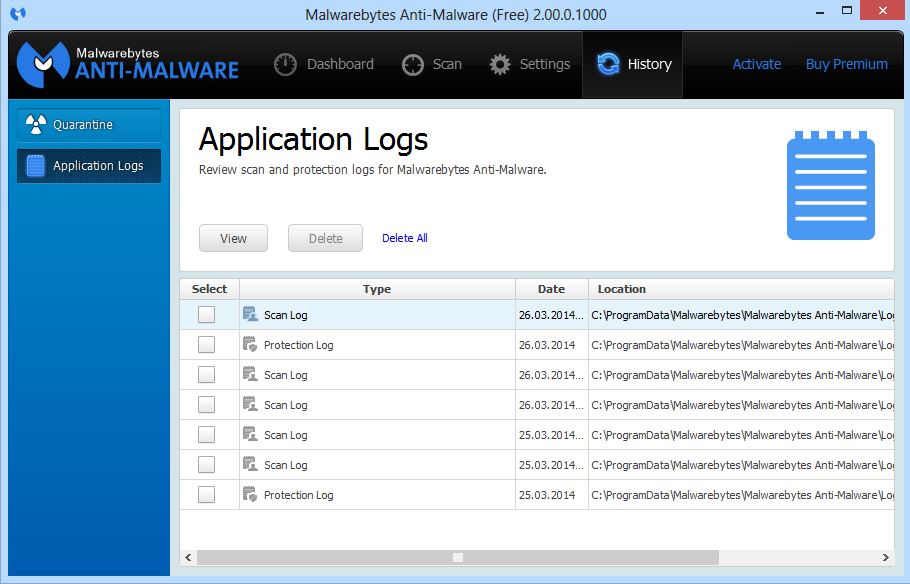910x584 pixels.
Task: Click the Delete button
Action: (x=326, y=238)
